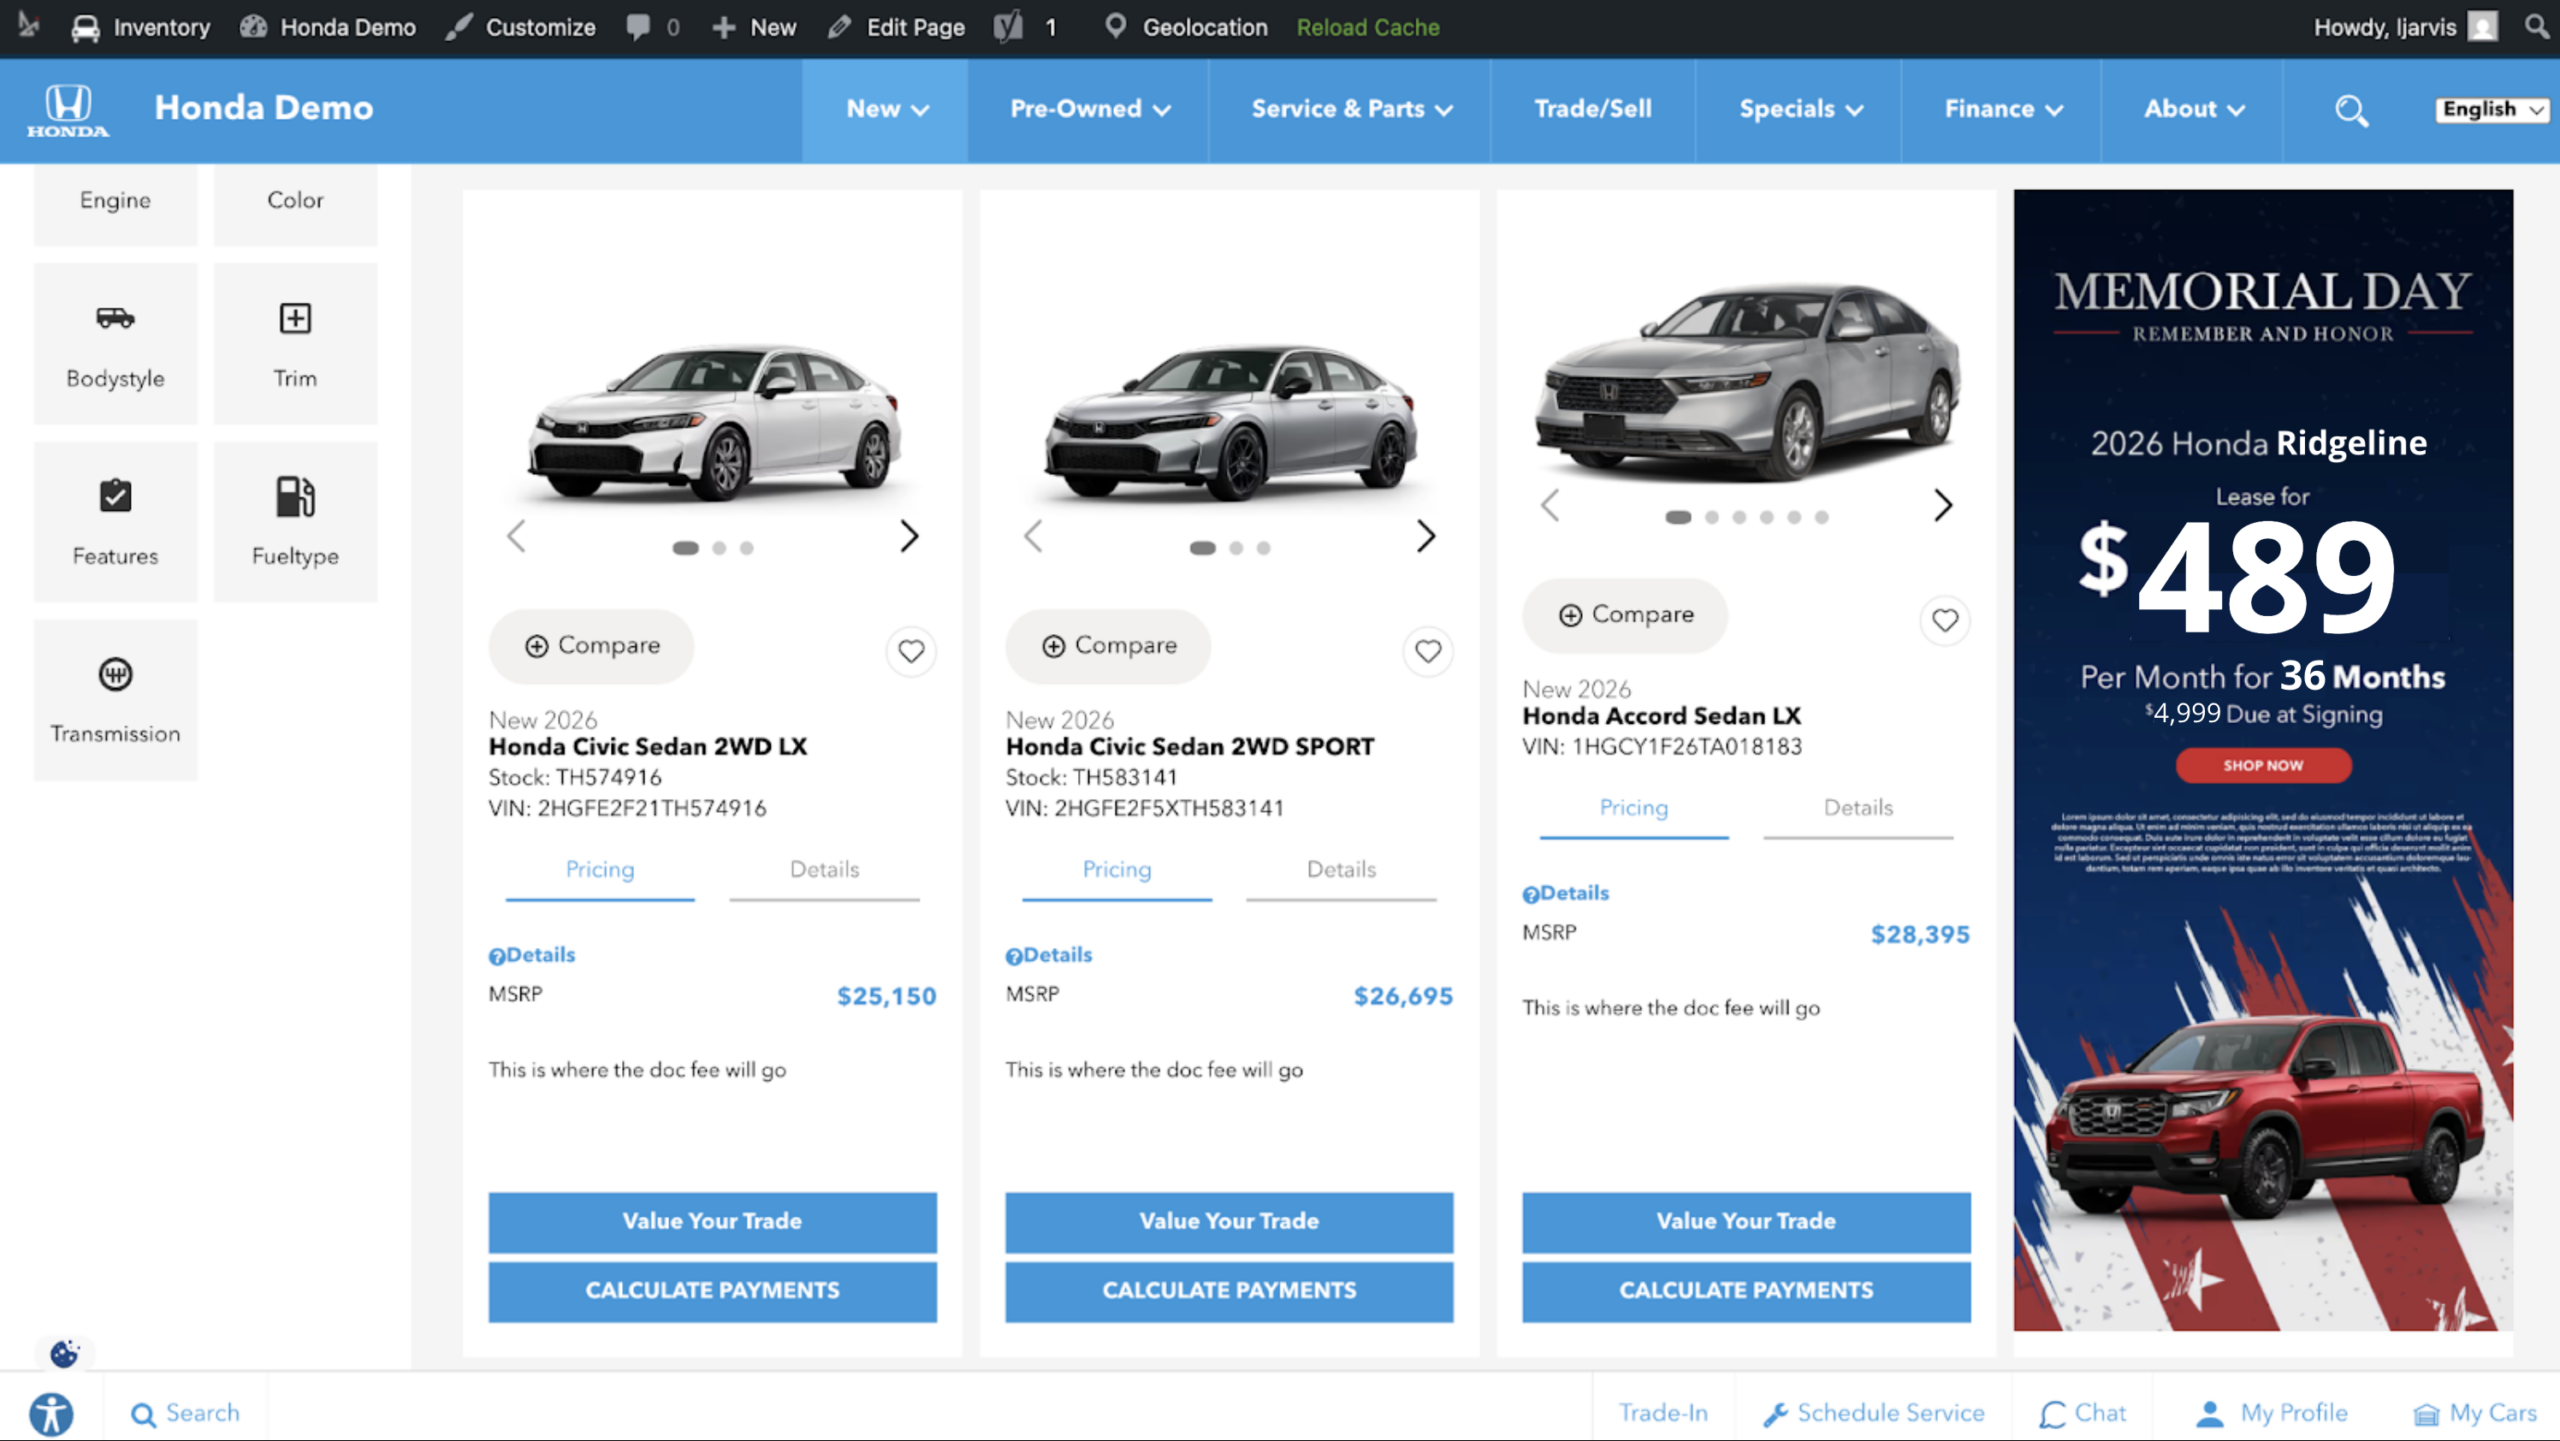Click the Details help icon on Civic LX pricing
This screenshot has height=1441, width=2560.
click(497, 956)
